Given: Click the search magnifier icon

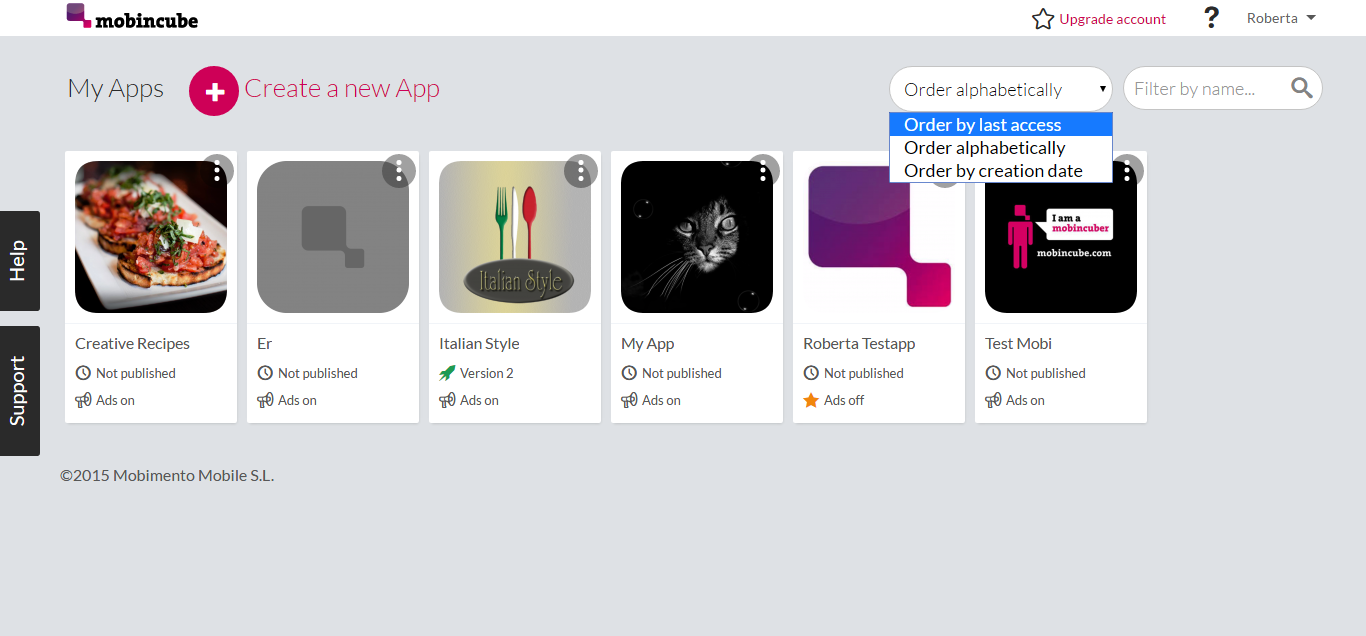Looking at the screenshot, I should point(1301,88).
